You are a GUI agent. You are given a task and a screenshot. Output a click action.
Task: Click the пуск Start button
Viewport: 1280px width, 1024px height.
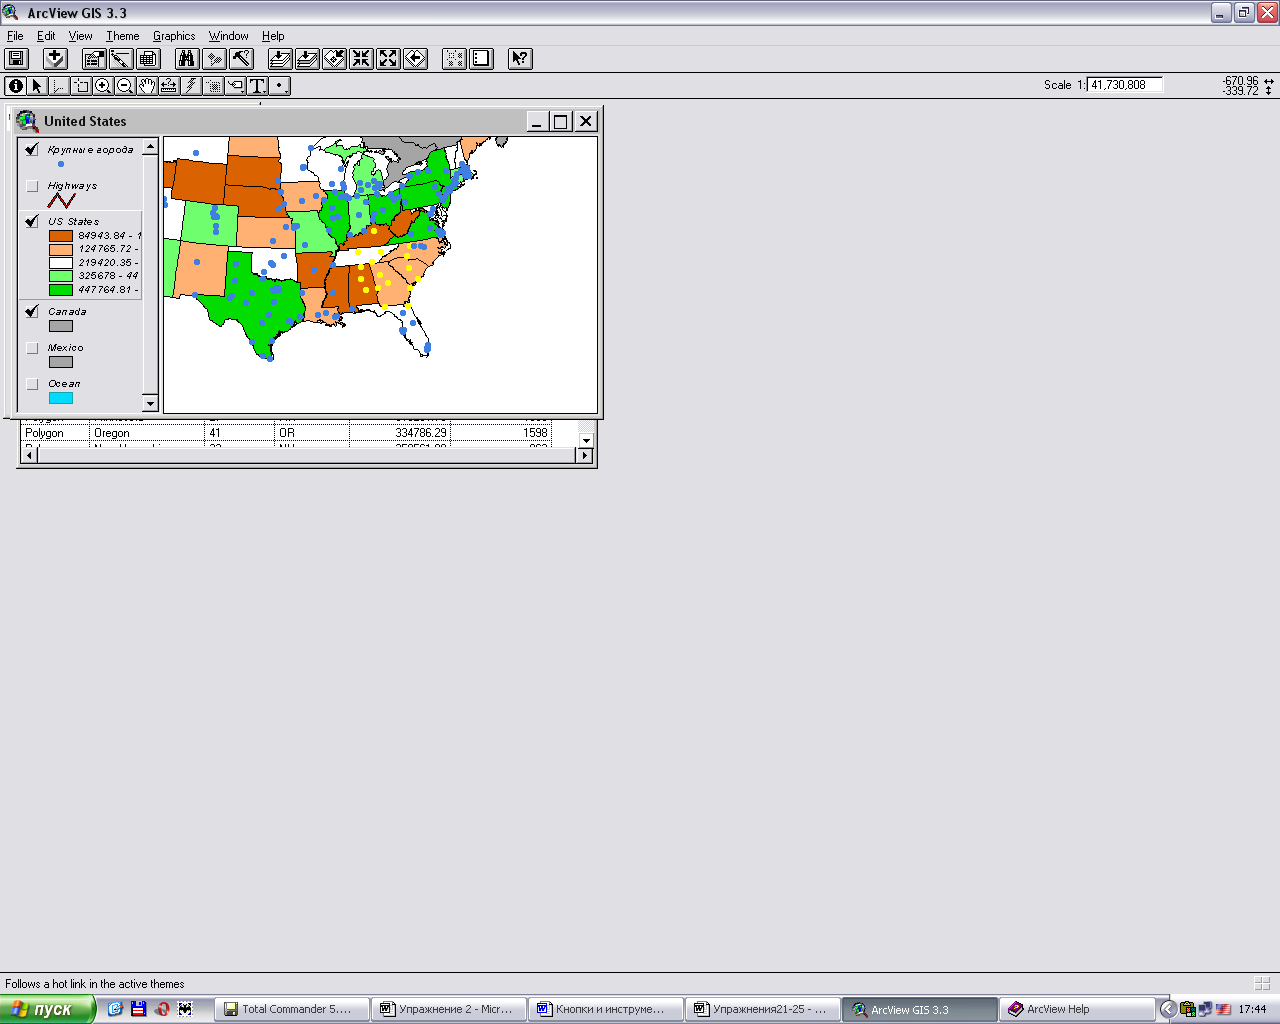[x=48, y=1009]
